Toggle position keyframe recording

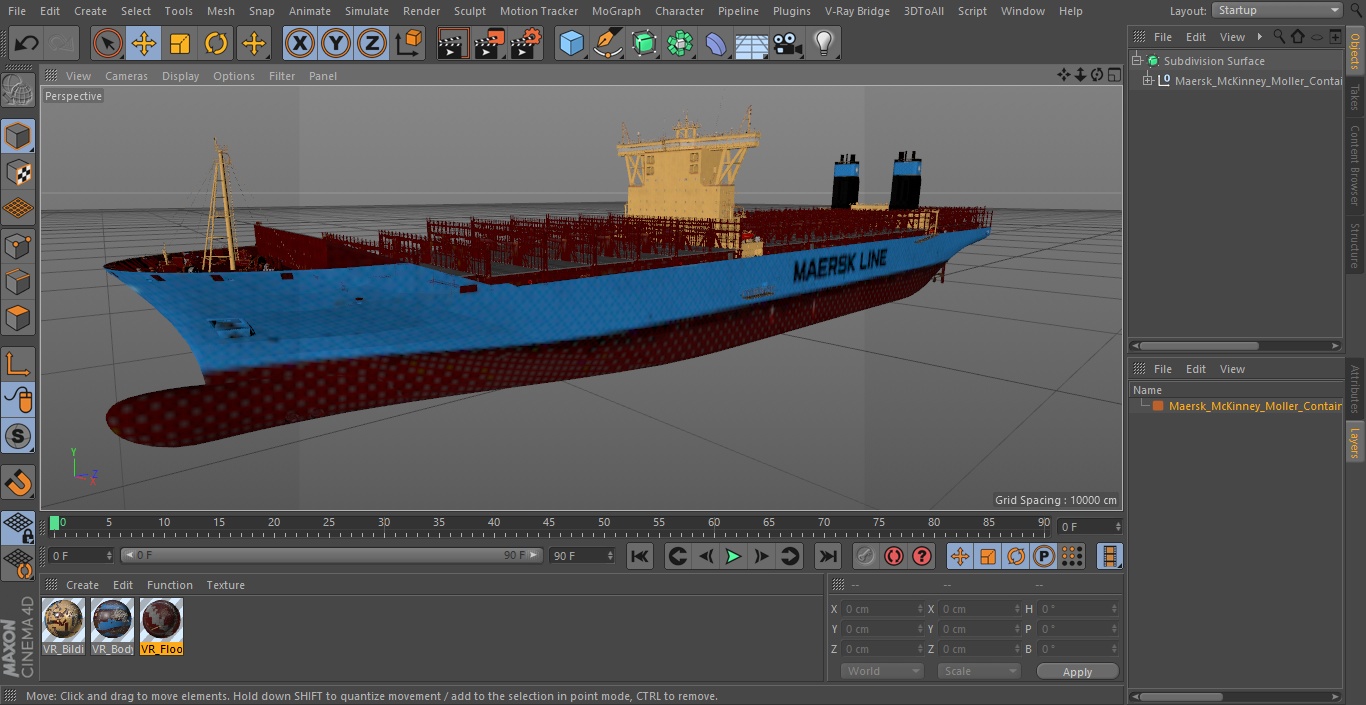point(960,556)
